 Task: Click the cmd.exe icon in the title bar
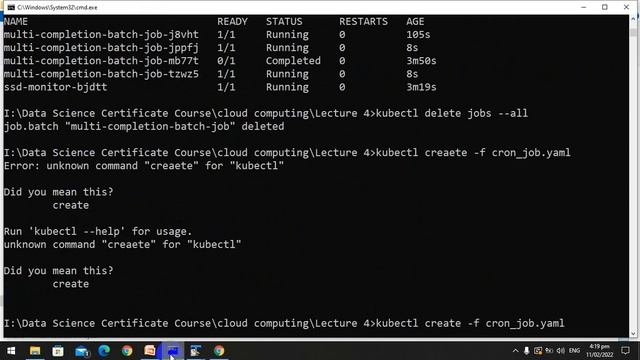click(11, 7)
